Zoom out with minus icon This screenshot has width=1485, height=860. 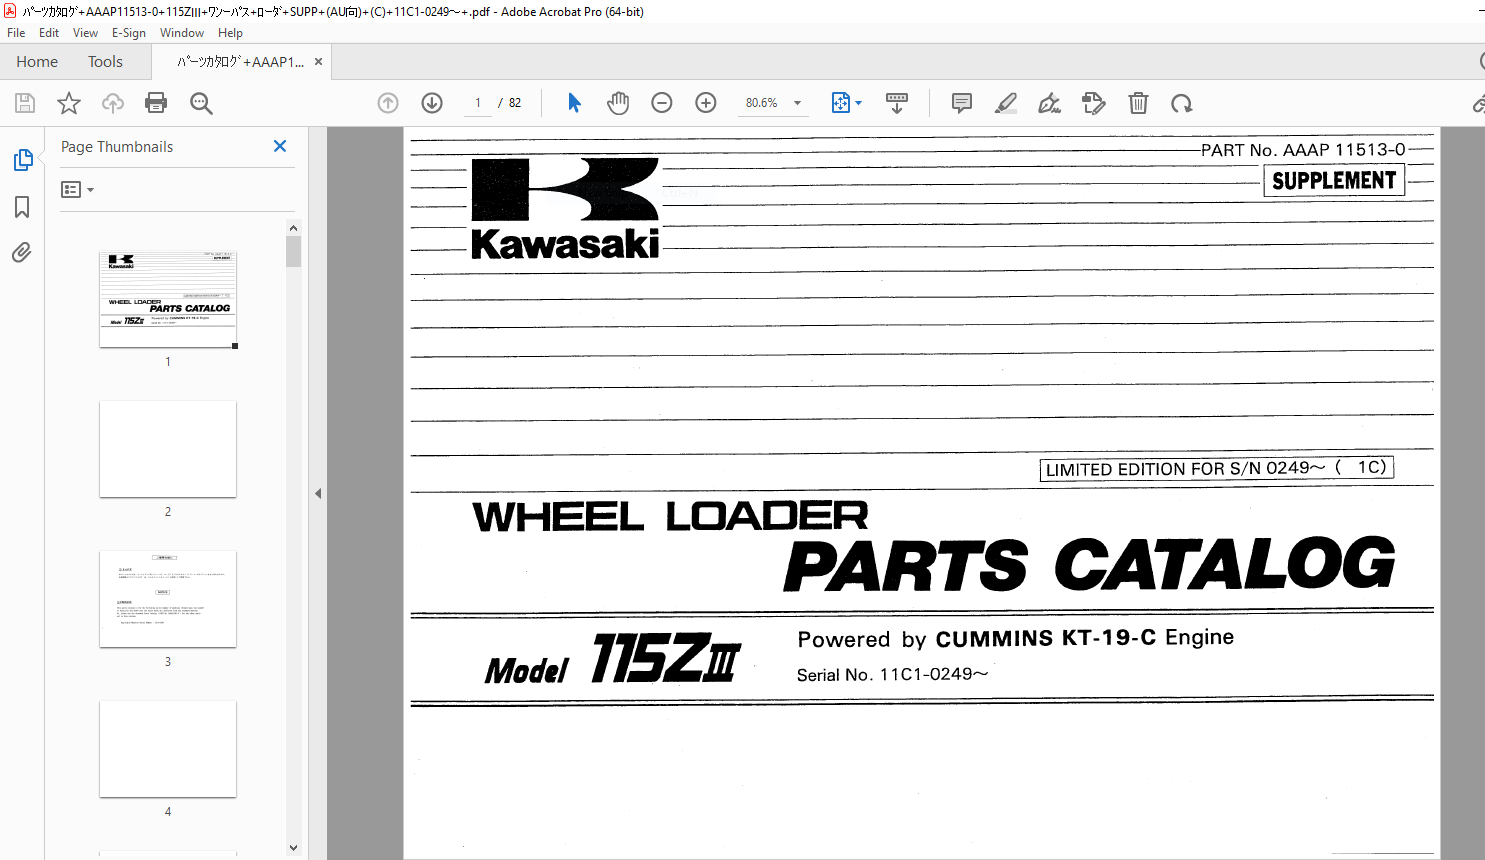(x=662, y=103)
